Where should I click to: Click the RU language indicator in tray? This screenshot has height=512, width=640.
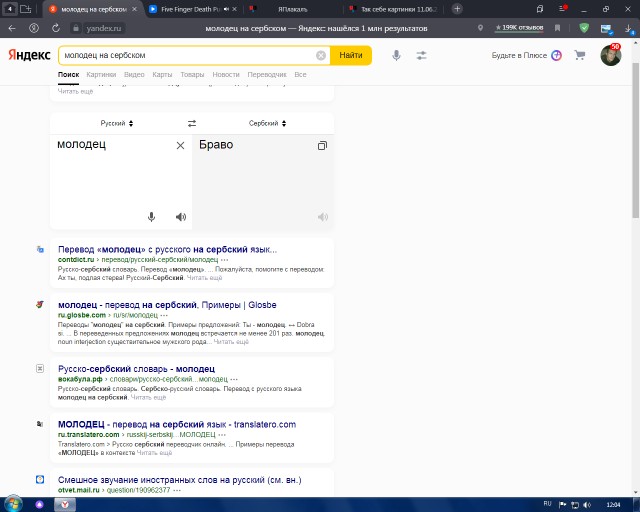click(x=547, y=504)
